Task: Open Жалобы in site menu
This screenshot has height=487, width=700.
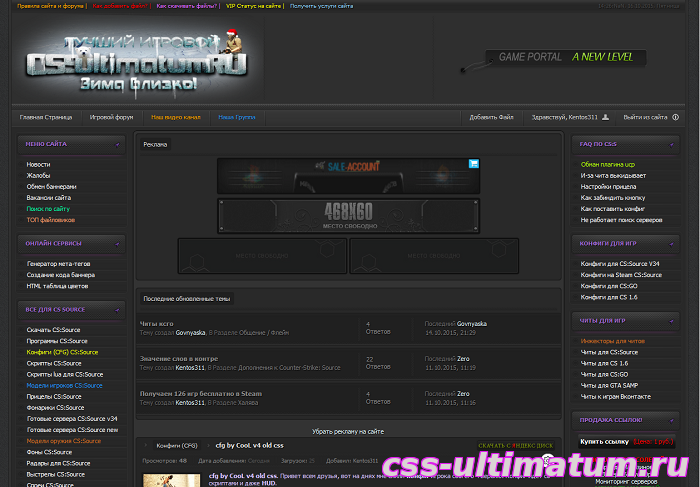Action: tap(38, 176)
